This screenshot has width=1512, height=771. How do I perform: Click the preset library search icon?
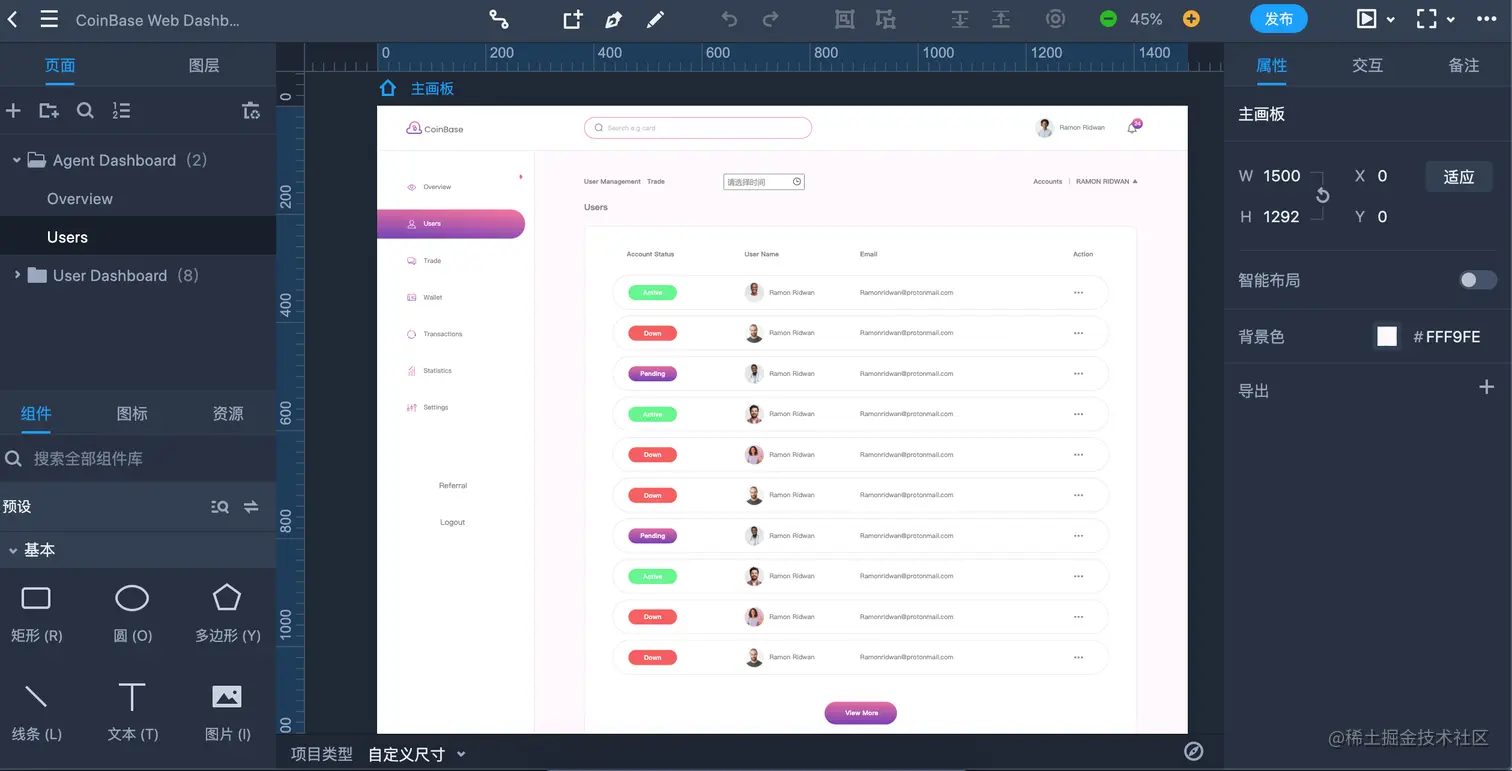click(x=220, y=507)
